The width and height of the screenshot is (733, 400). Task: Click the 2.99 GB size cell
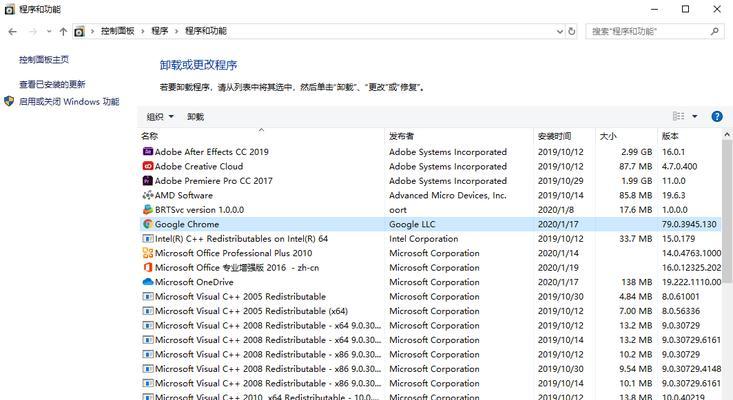coord(637,152)
